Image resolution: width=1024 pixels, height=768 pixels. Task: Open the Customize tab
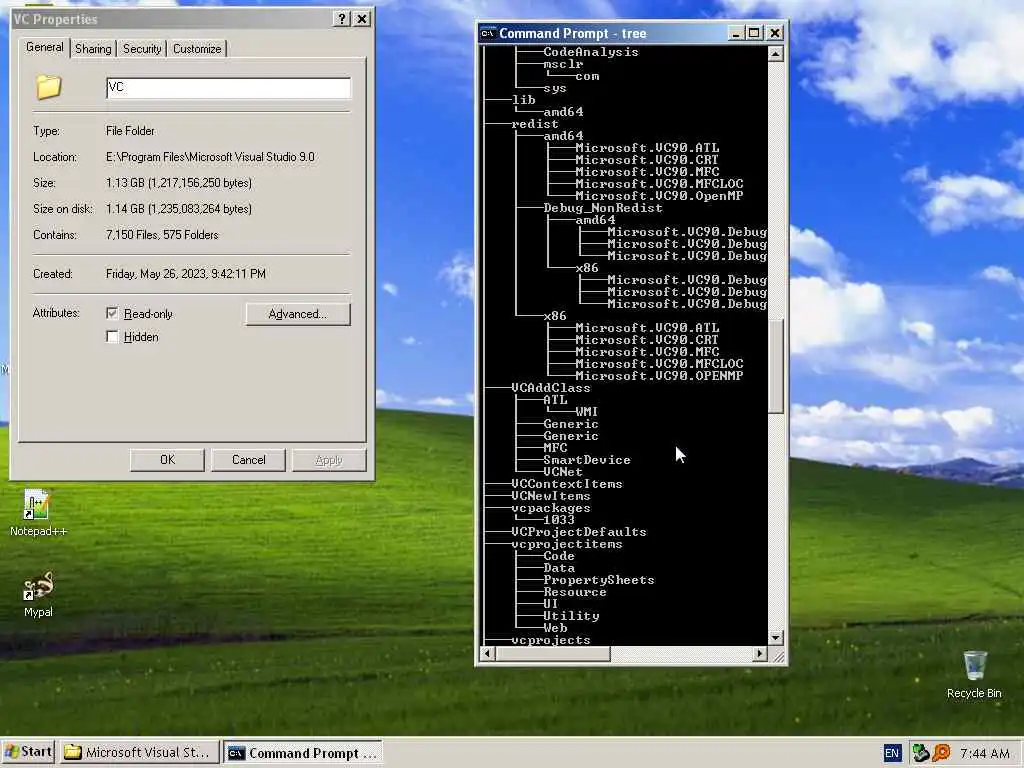197,48
